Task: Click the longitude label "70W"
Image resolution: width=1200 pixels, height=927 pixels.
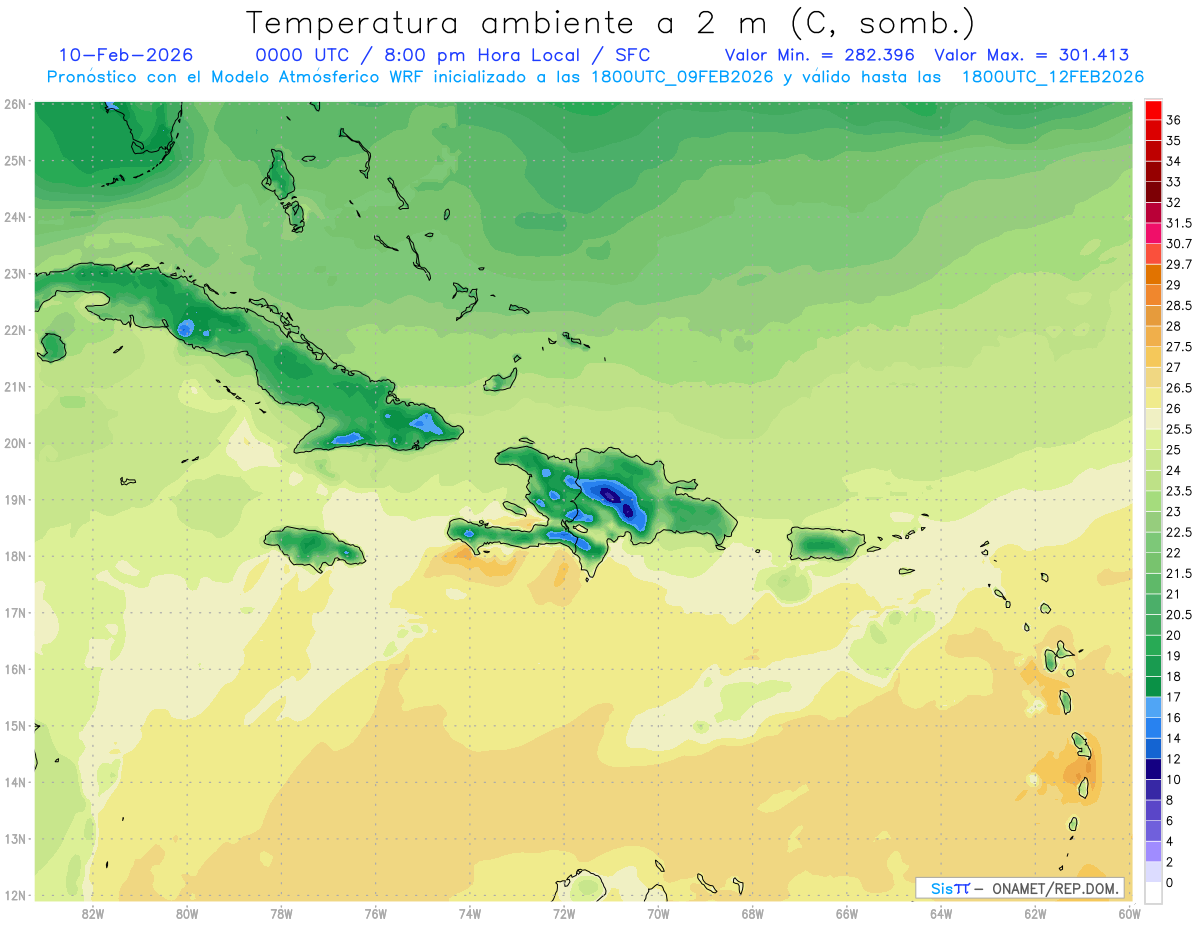Action: (x=658, y=914)
